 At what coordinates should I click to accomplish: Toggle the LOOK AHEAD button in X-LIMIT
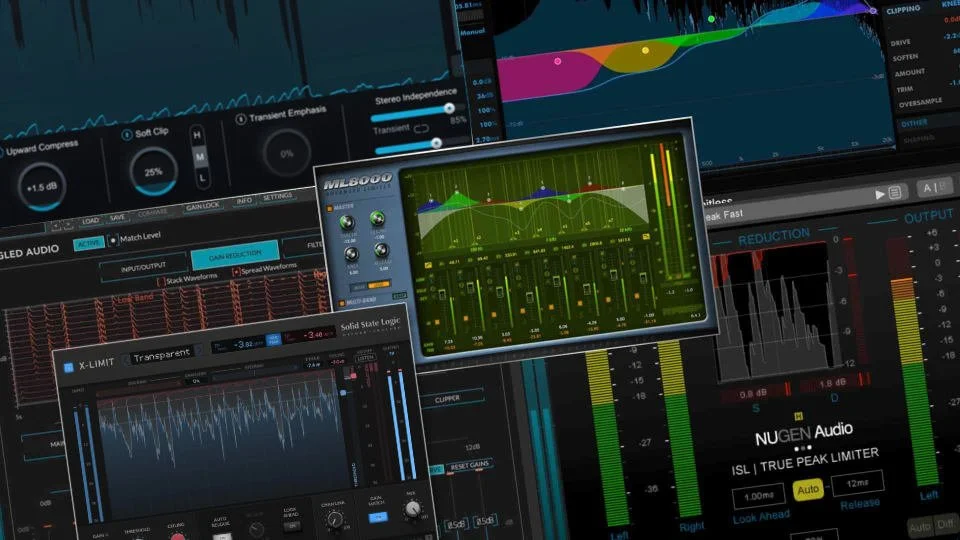point(291,525)
